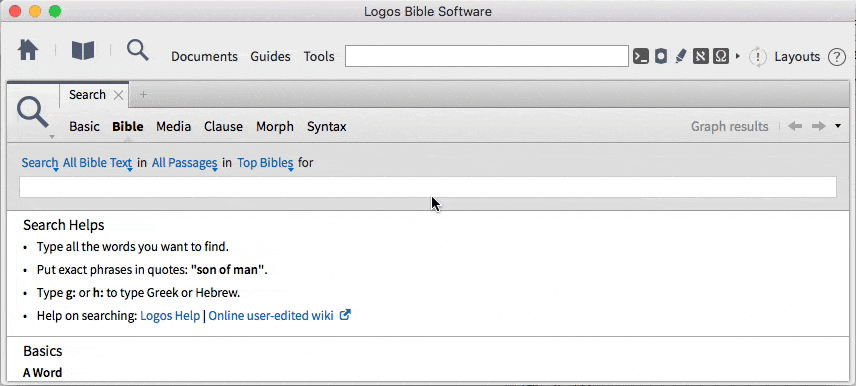Image resolution: width=856 pixels, height=386 pixels.
Task: Expand shortcuts bar overflow arrow
Action: click(738, 56)
